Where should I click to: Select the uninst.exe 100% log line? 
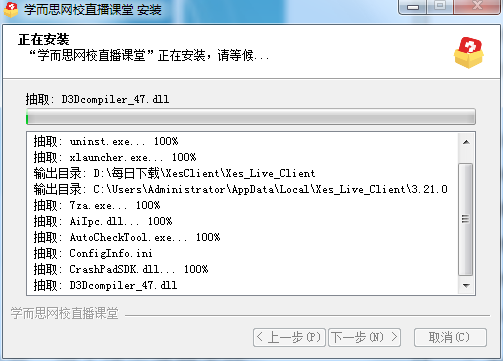click(106, 141)
